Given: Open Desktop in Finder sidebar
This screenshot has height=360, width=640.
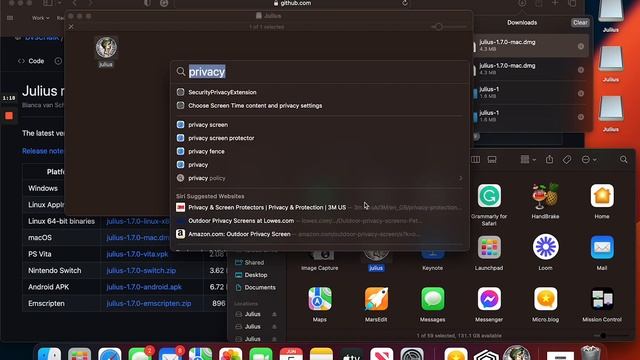Looking at the screenshot, I should [x=256, y=275].
